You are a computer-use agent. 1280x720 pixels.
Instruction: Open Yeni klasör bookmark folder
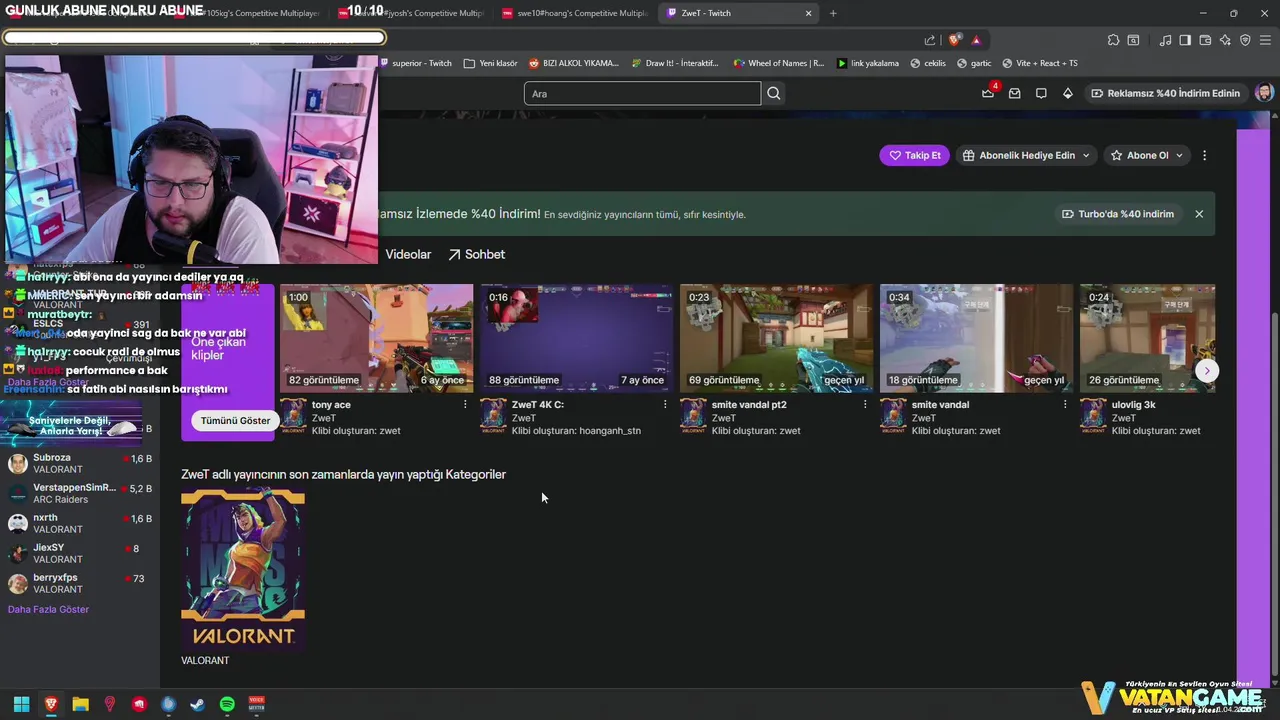tap(490, 63)
